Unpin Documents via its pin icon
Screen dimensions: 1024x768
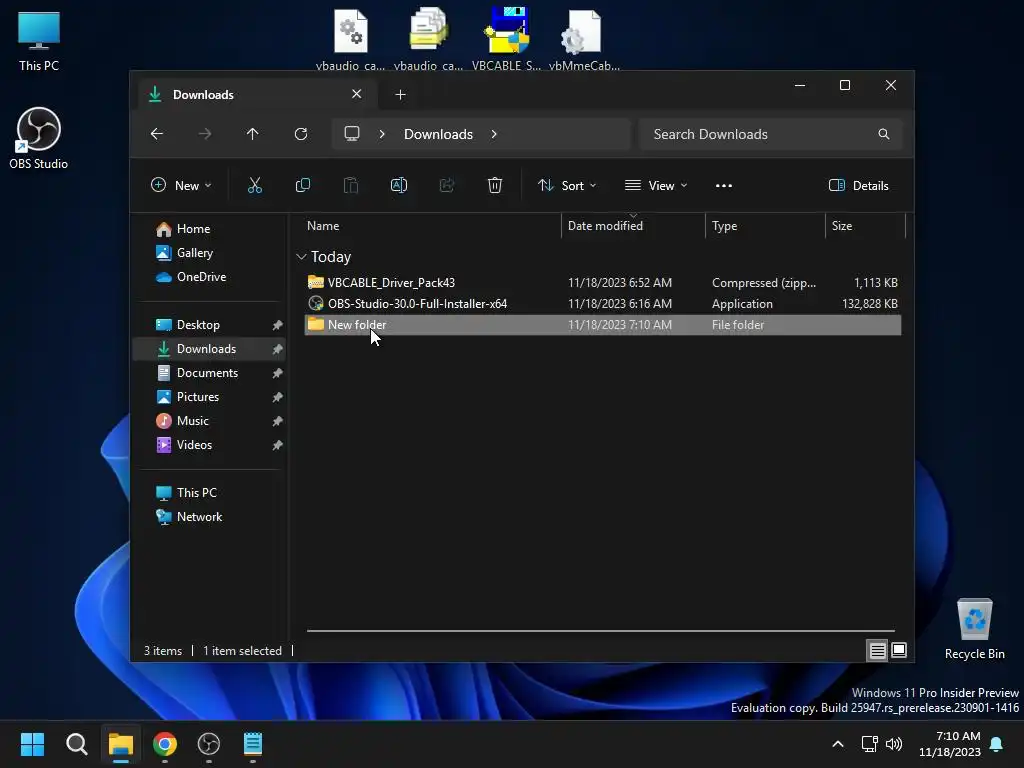pos(278,373)
